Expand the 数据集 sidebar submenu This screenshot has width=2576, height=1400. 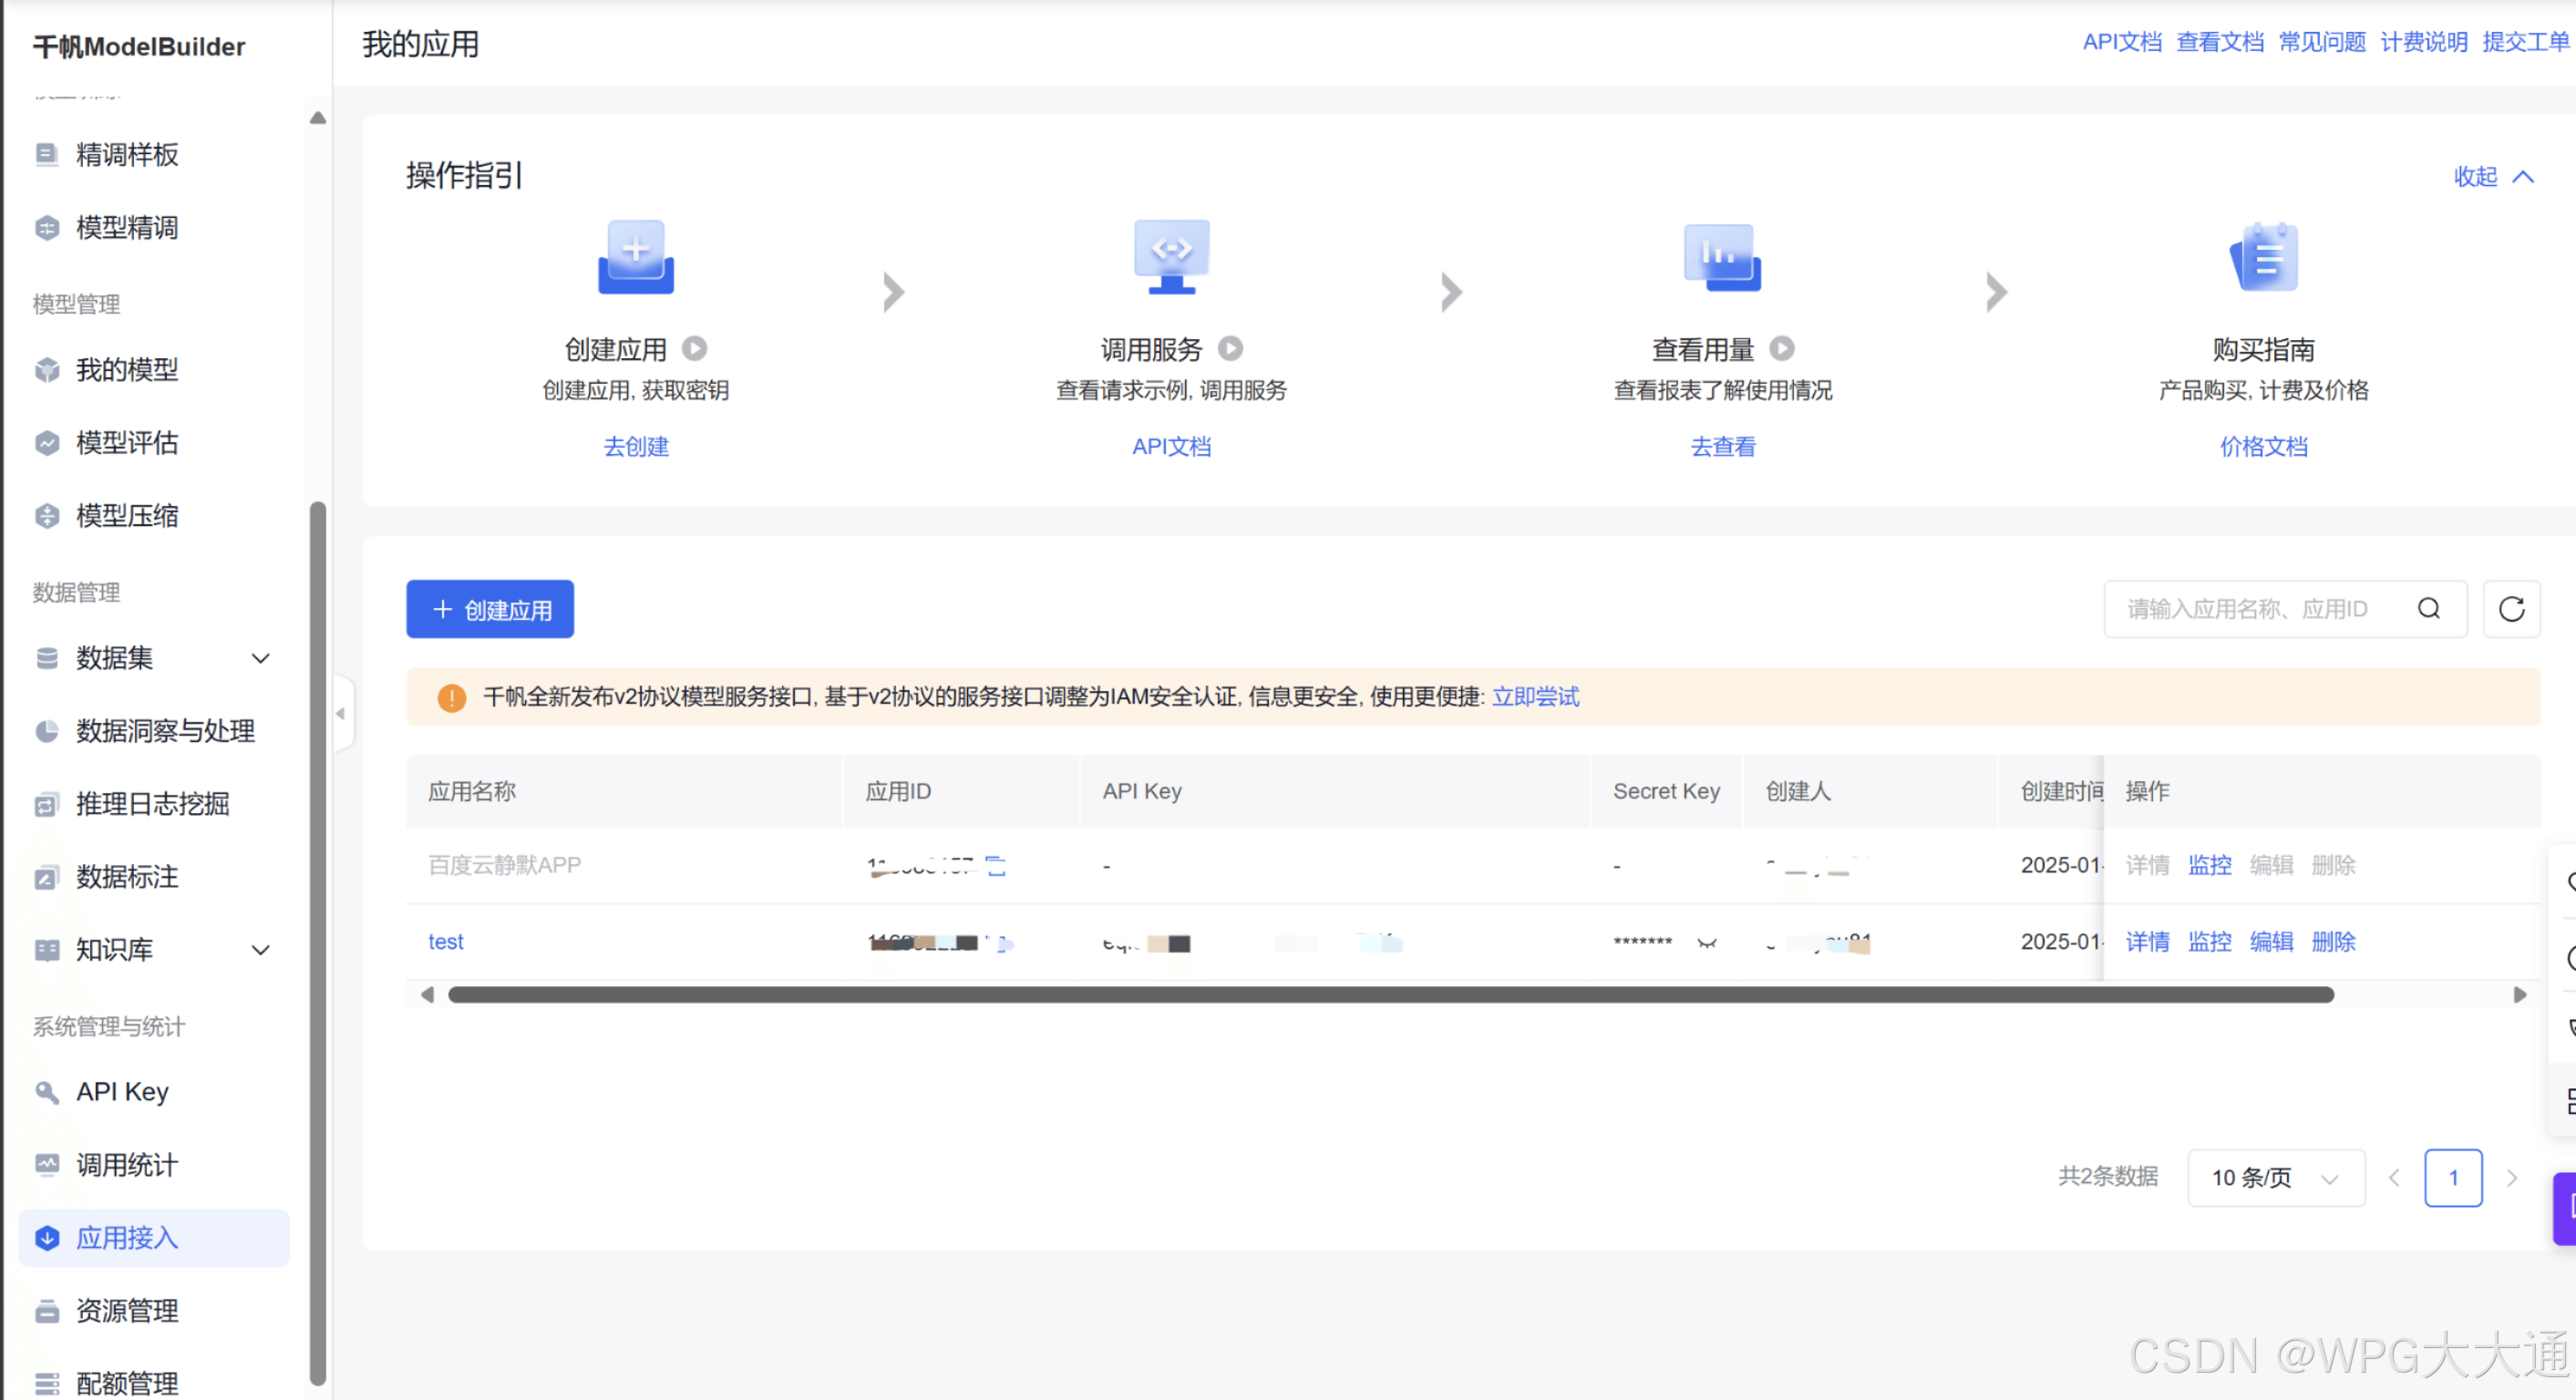point(260,658)
